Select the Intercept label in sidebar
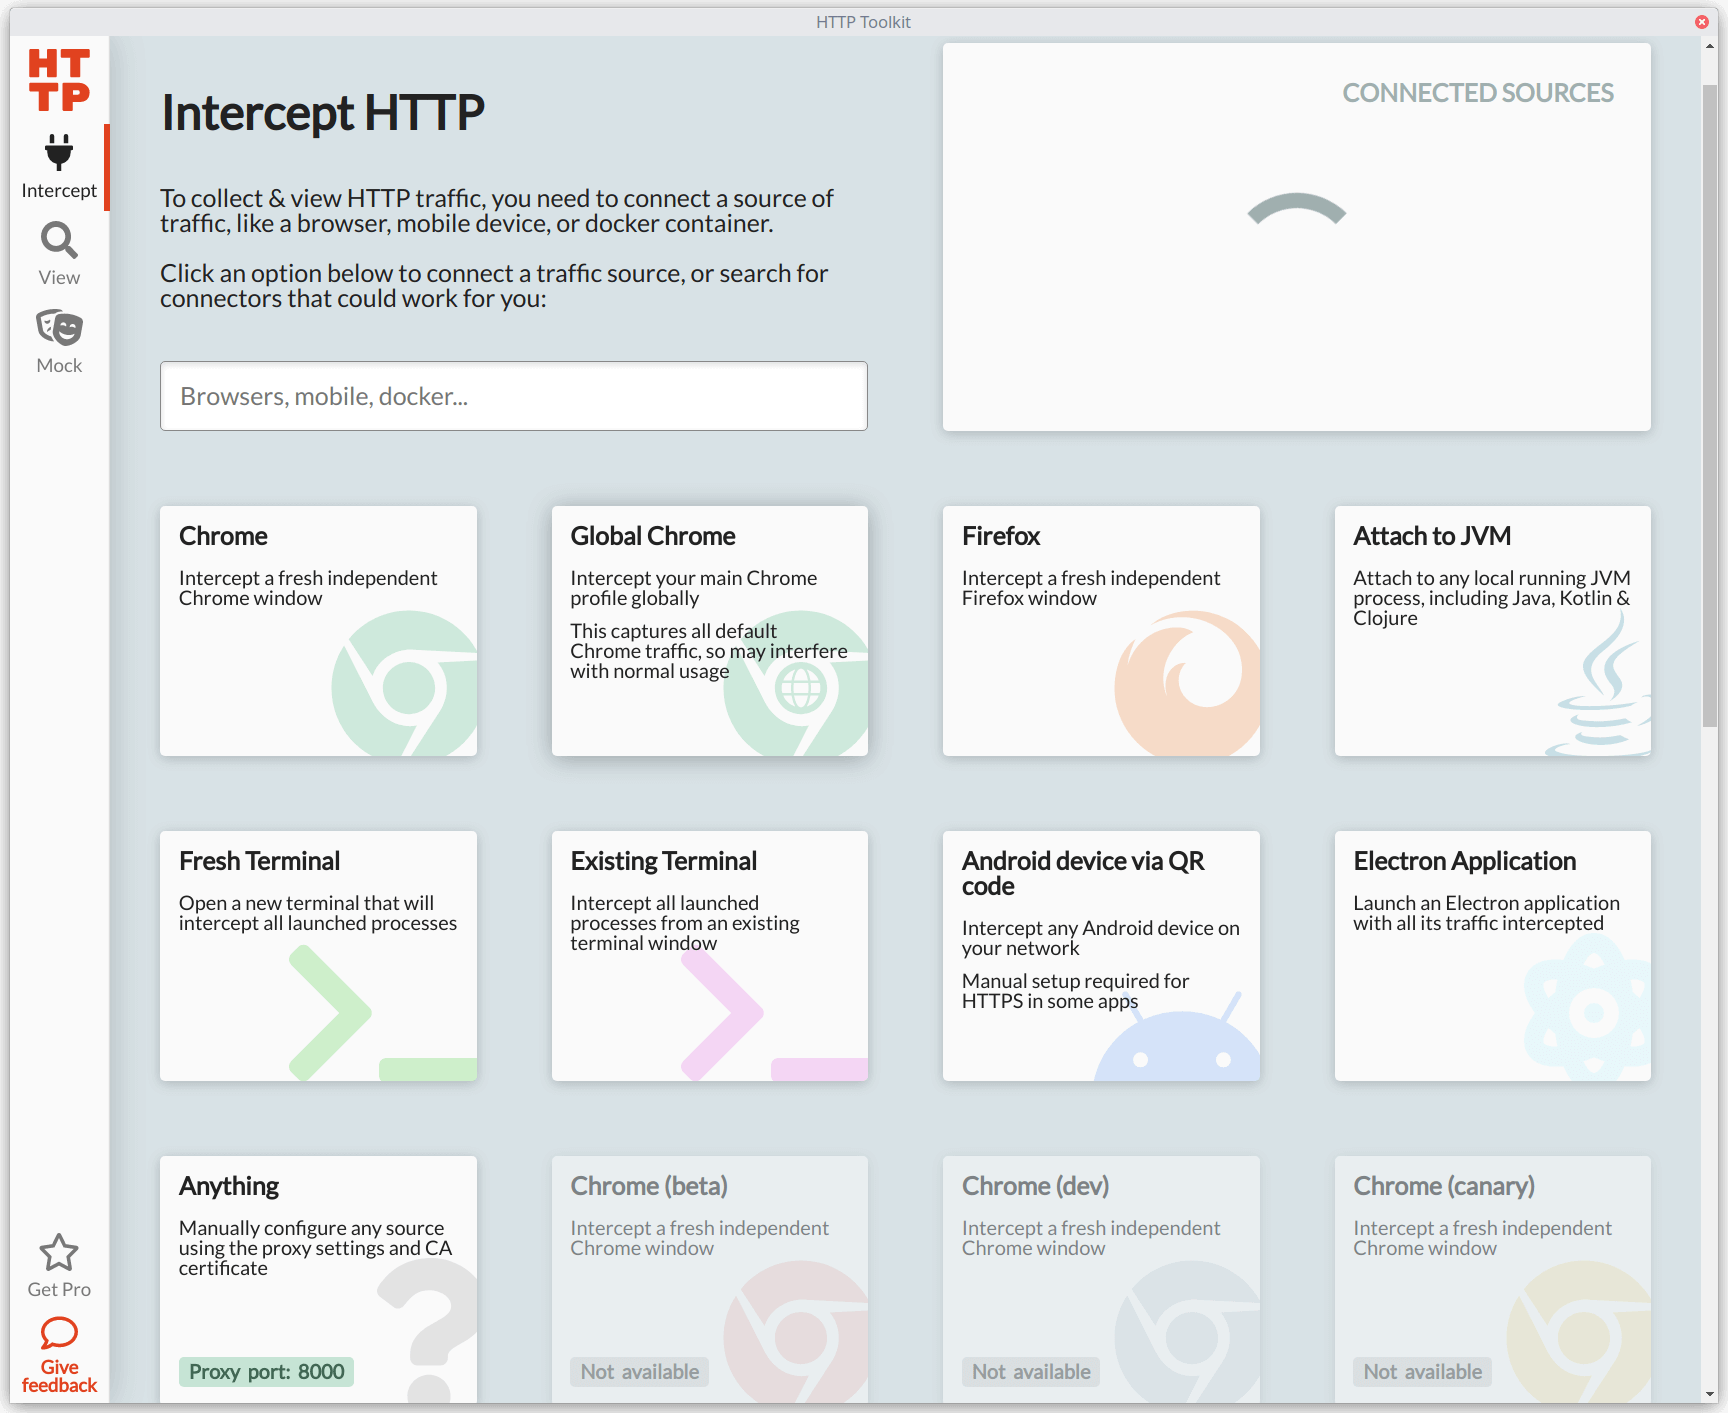 tap(59, 191)
